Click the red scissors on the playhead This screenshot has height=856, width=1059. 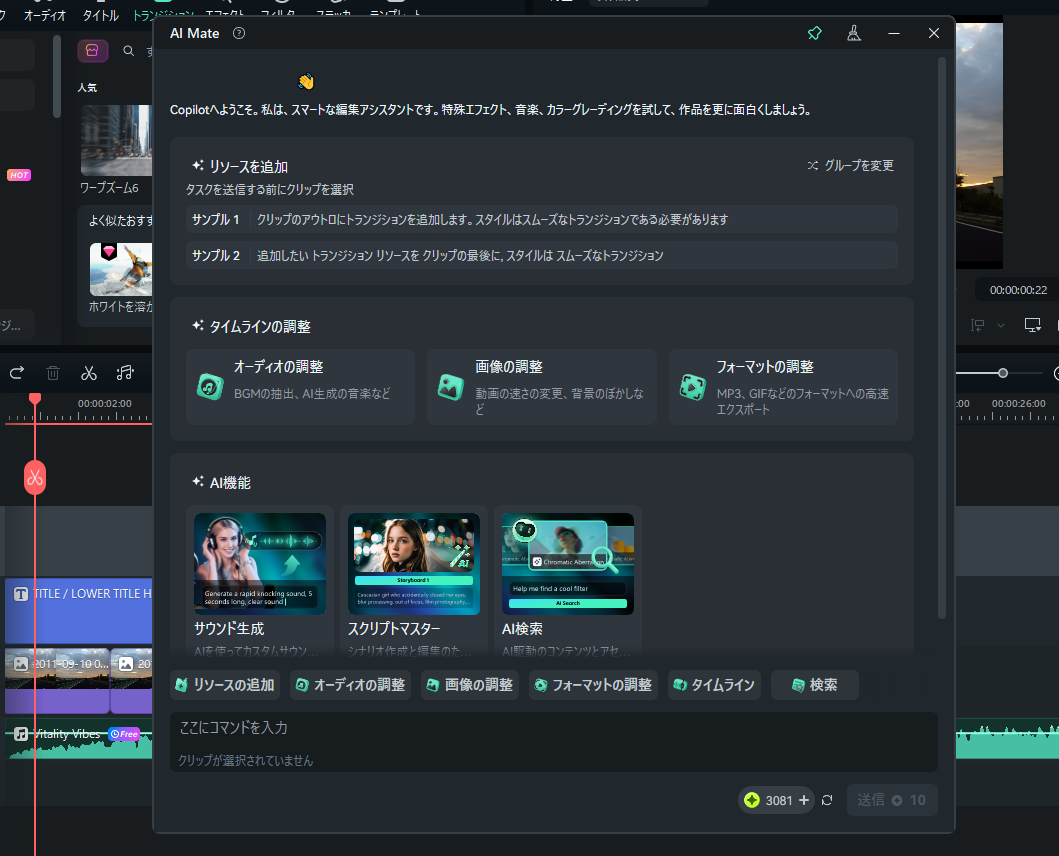click(35, 478)
